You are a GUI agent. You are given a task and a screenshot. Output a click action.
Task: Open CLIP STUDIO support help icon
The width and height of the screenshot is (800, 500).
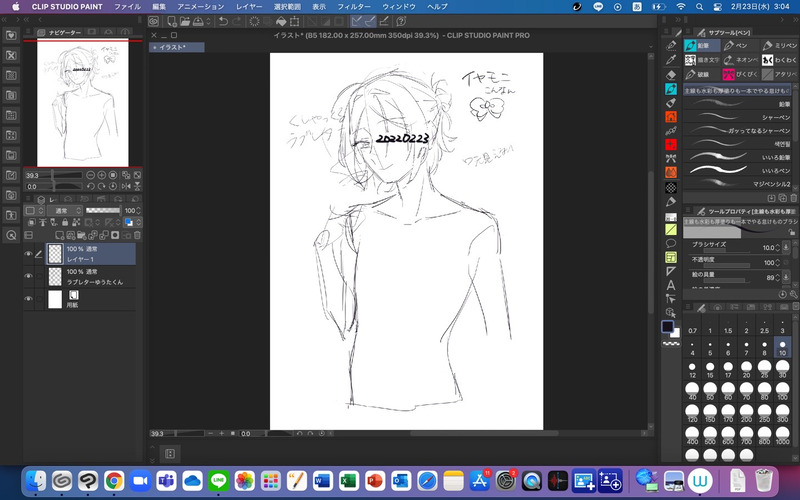(x=401, y=21)
